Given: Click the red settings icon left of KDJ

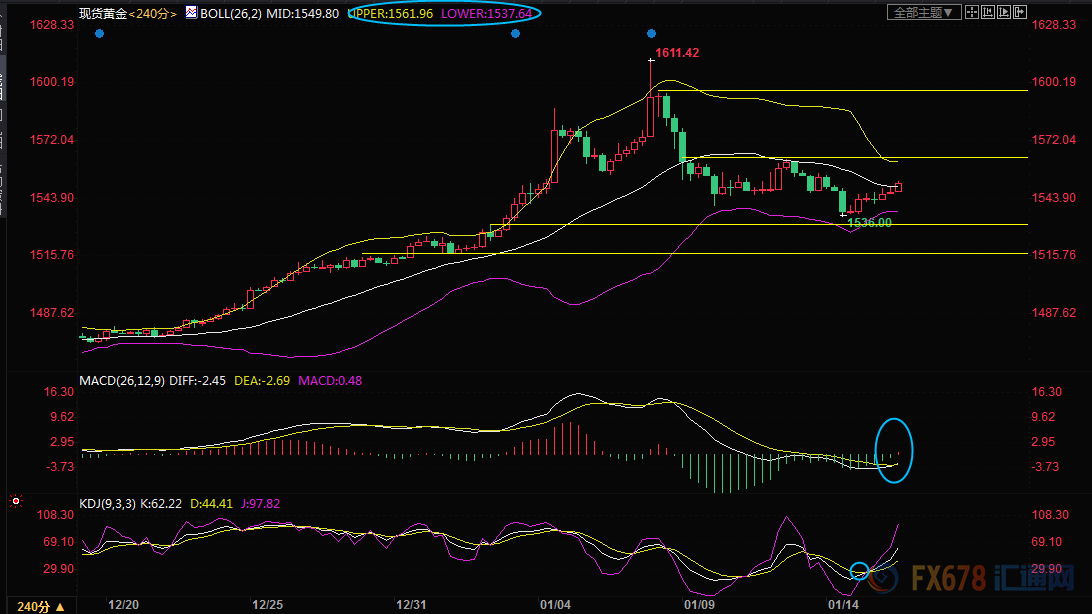Looking at the screenshot, I should point(14,500).
